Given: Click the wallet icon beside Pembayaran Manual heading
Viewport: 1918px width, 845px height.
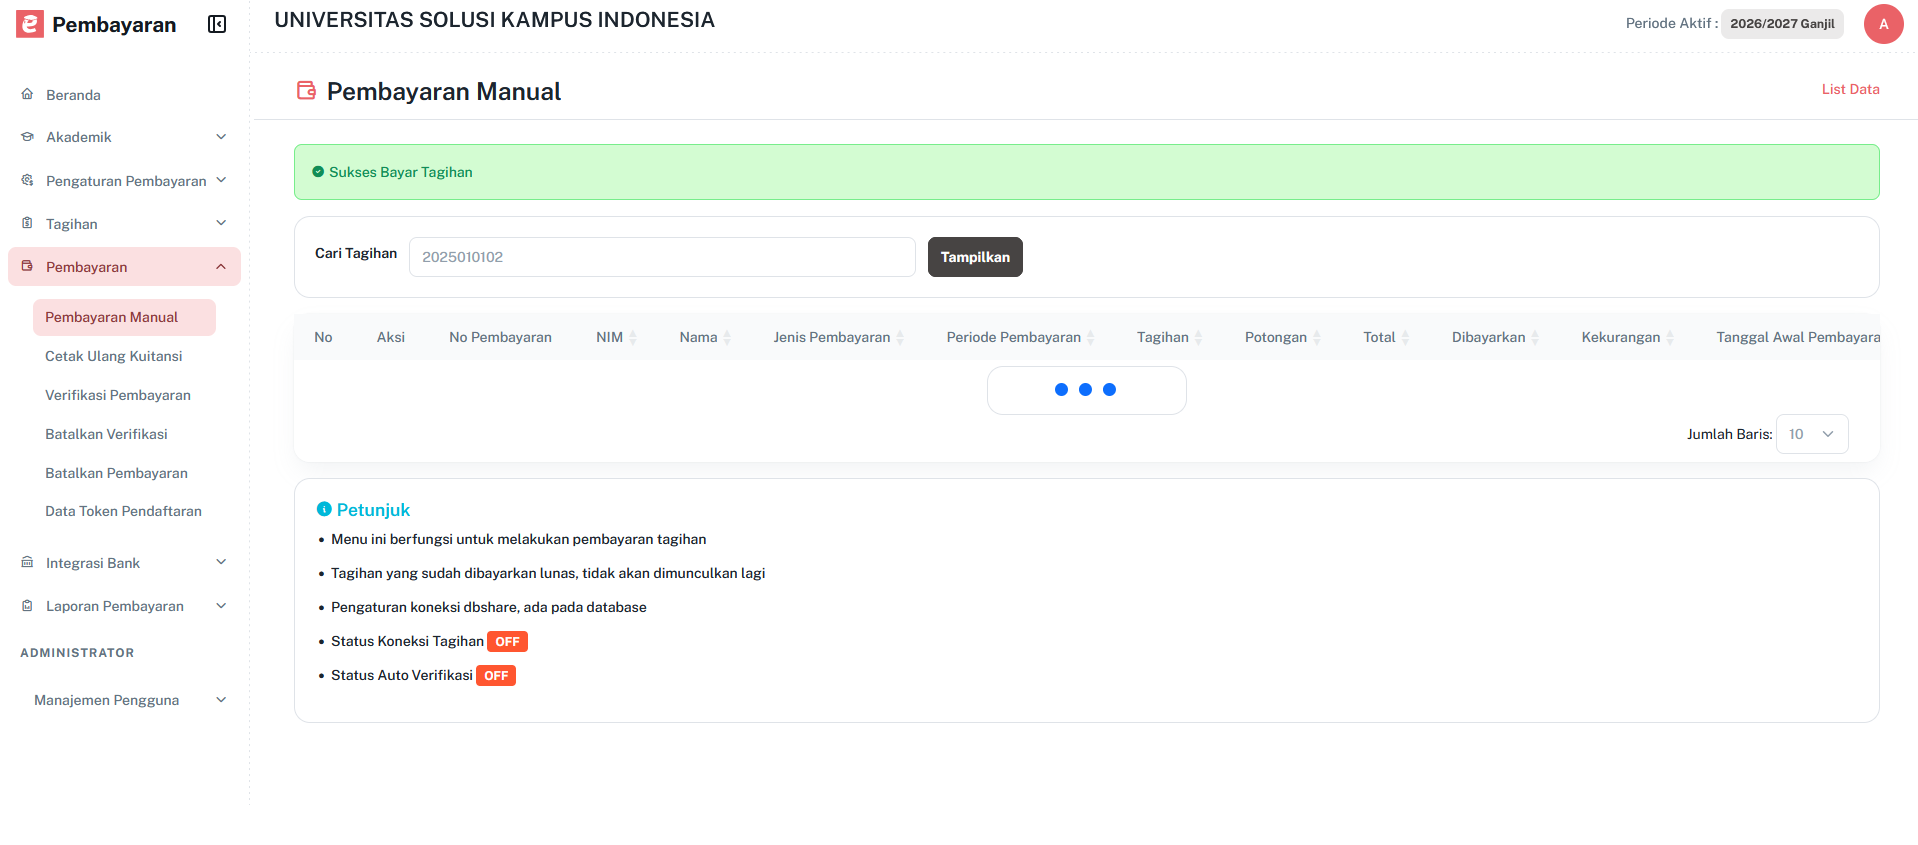Looking at the screenshot, I should click(306, 91).
